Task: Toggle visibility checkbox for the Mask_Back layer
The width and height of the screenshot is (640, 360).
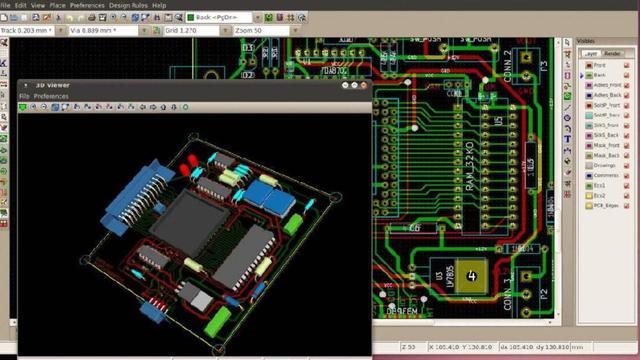Action: (x=627, y=156)
